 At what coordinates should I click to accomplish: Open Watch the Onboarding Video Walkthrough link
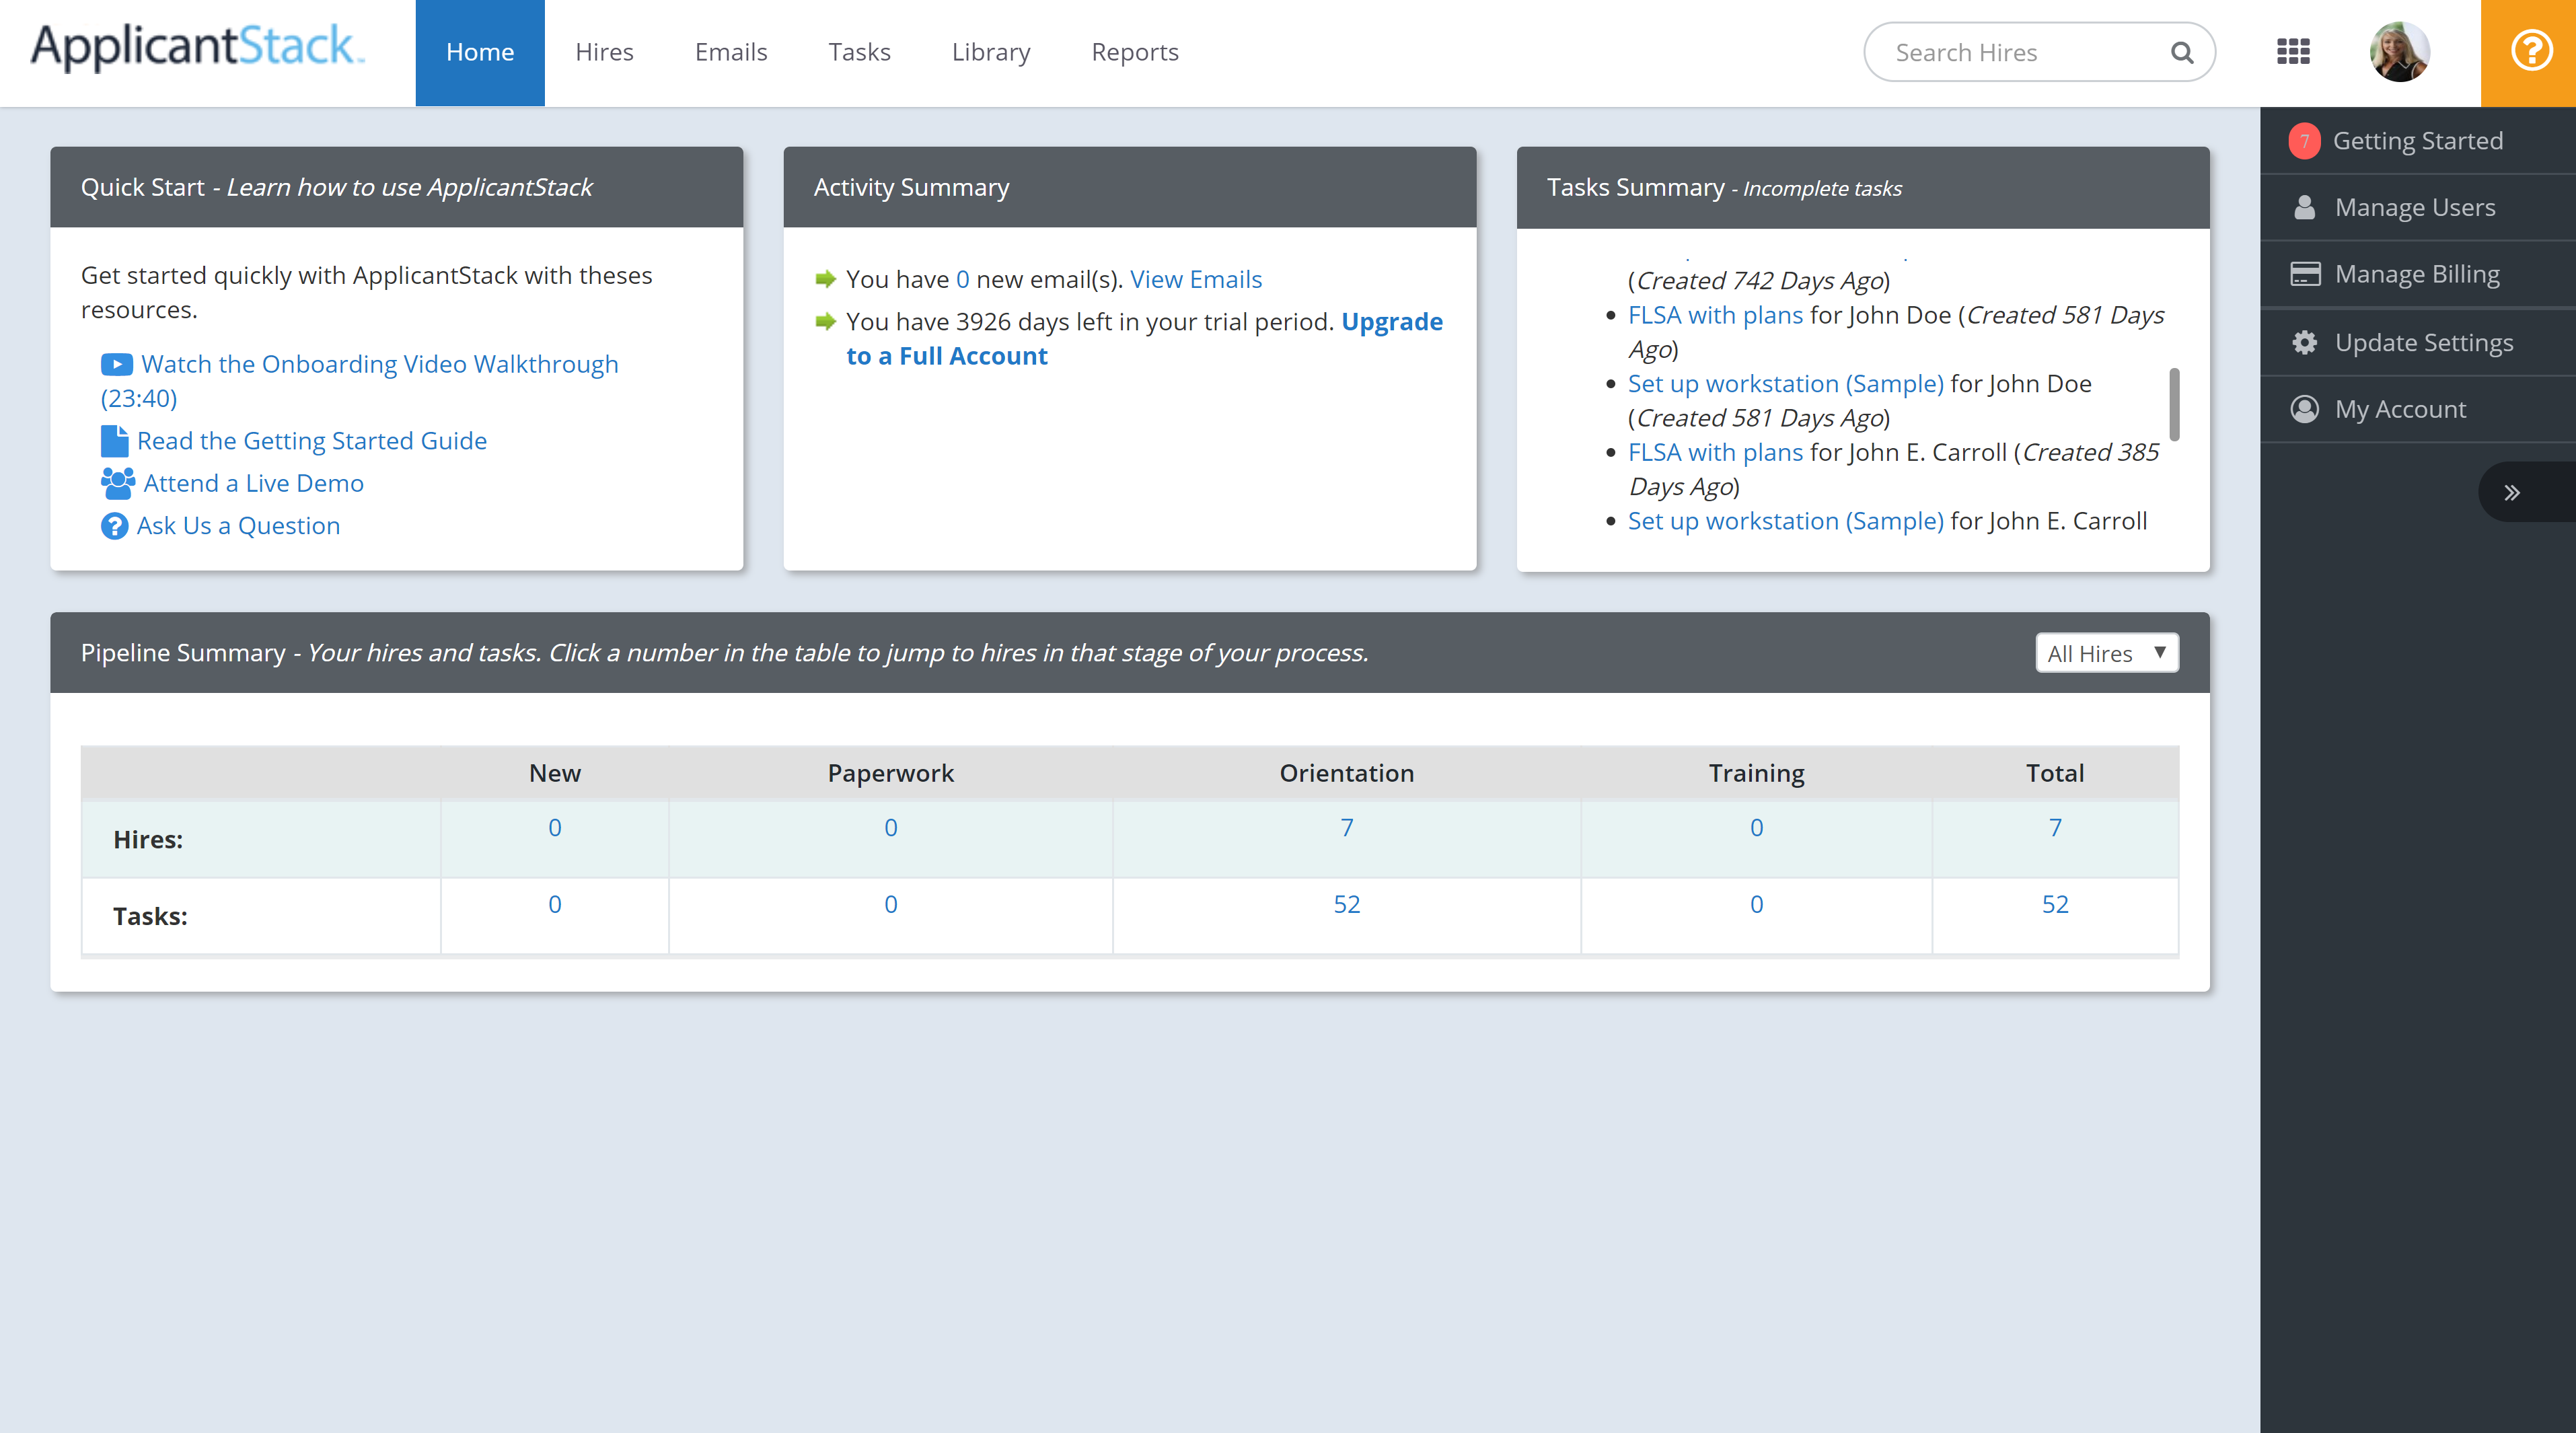click(x=379, y=364)
